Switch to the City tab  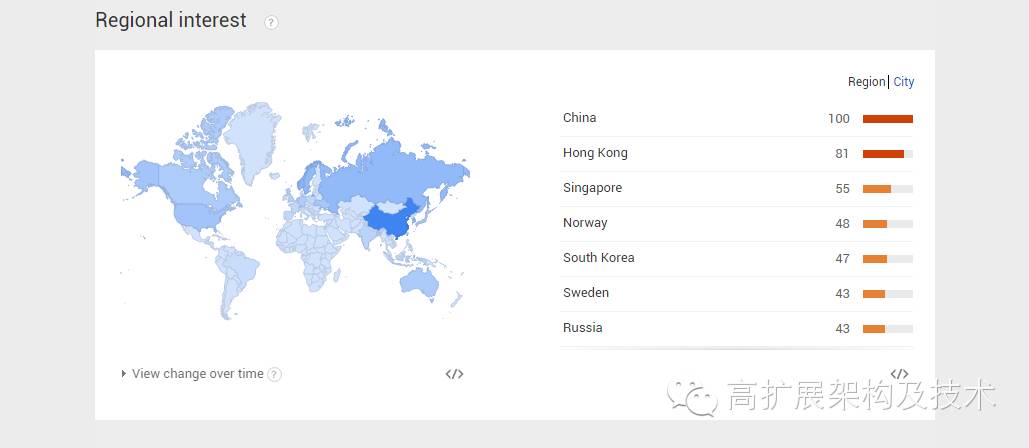click(x=904, y=82)
